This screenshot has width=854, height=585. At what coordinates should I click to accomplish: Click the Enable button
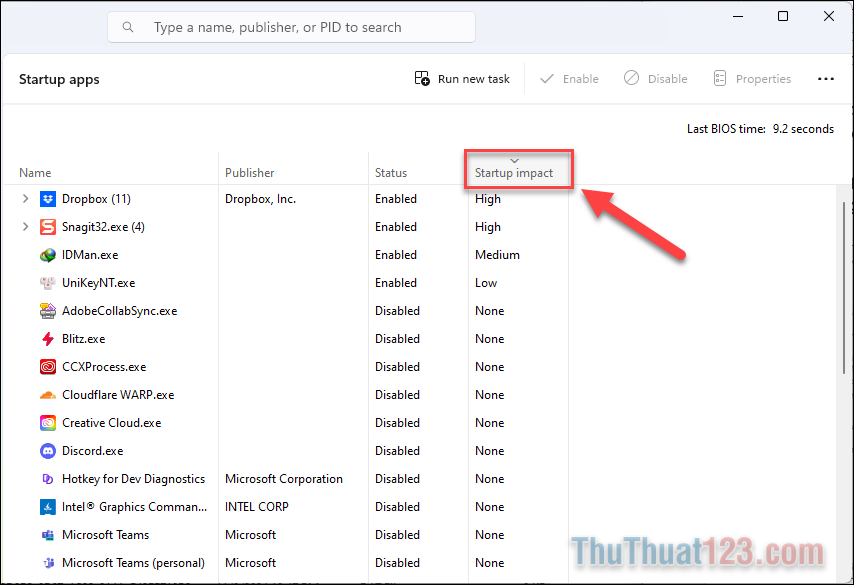point(569,79)
